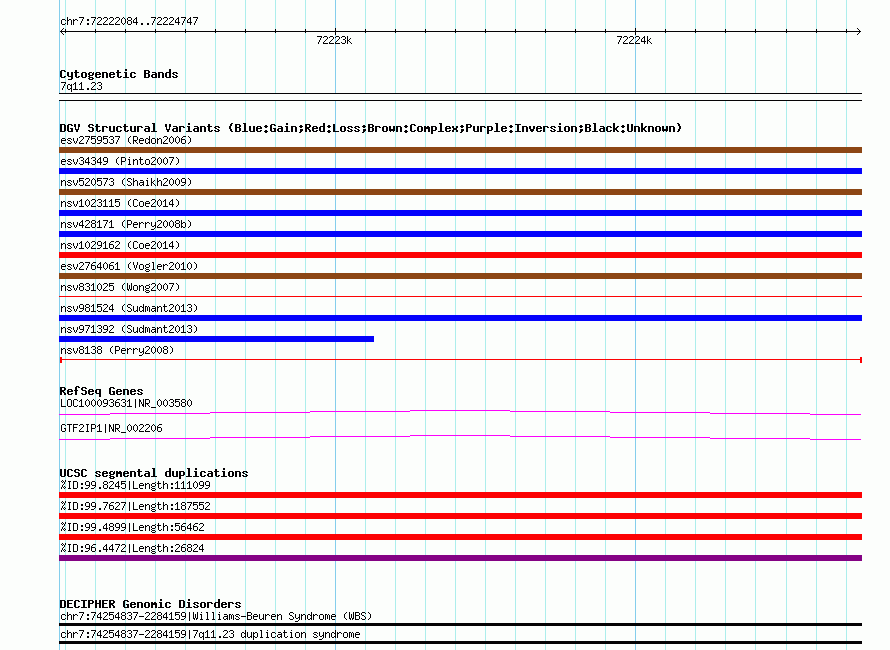Click the ruler's left arrow end

62,32
